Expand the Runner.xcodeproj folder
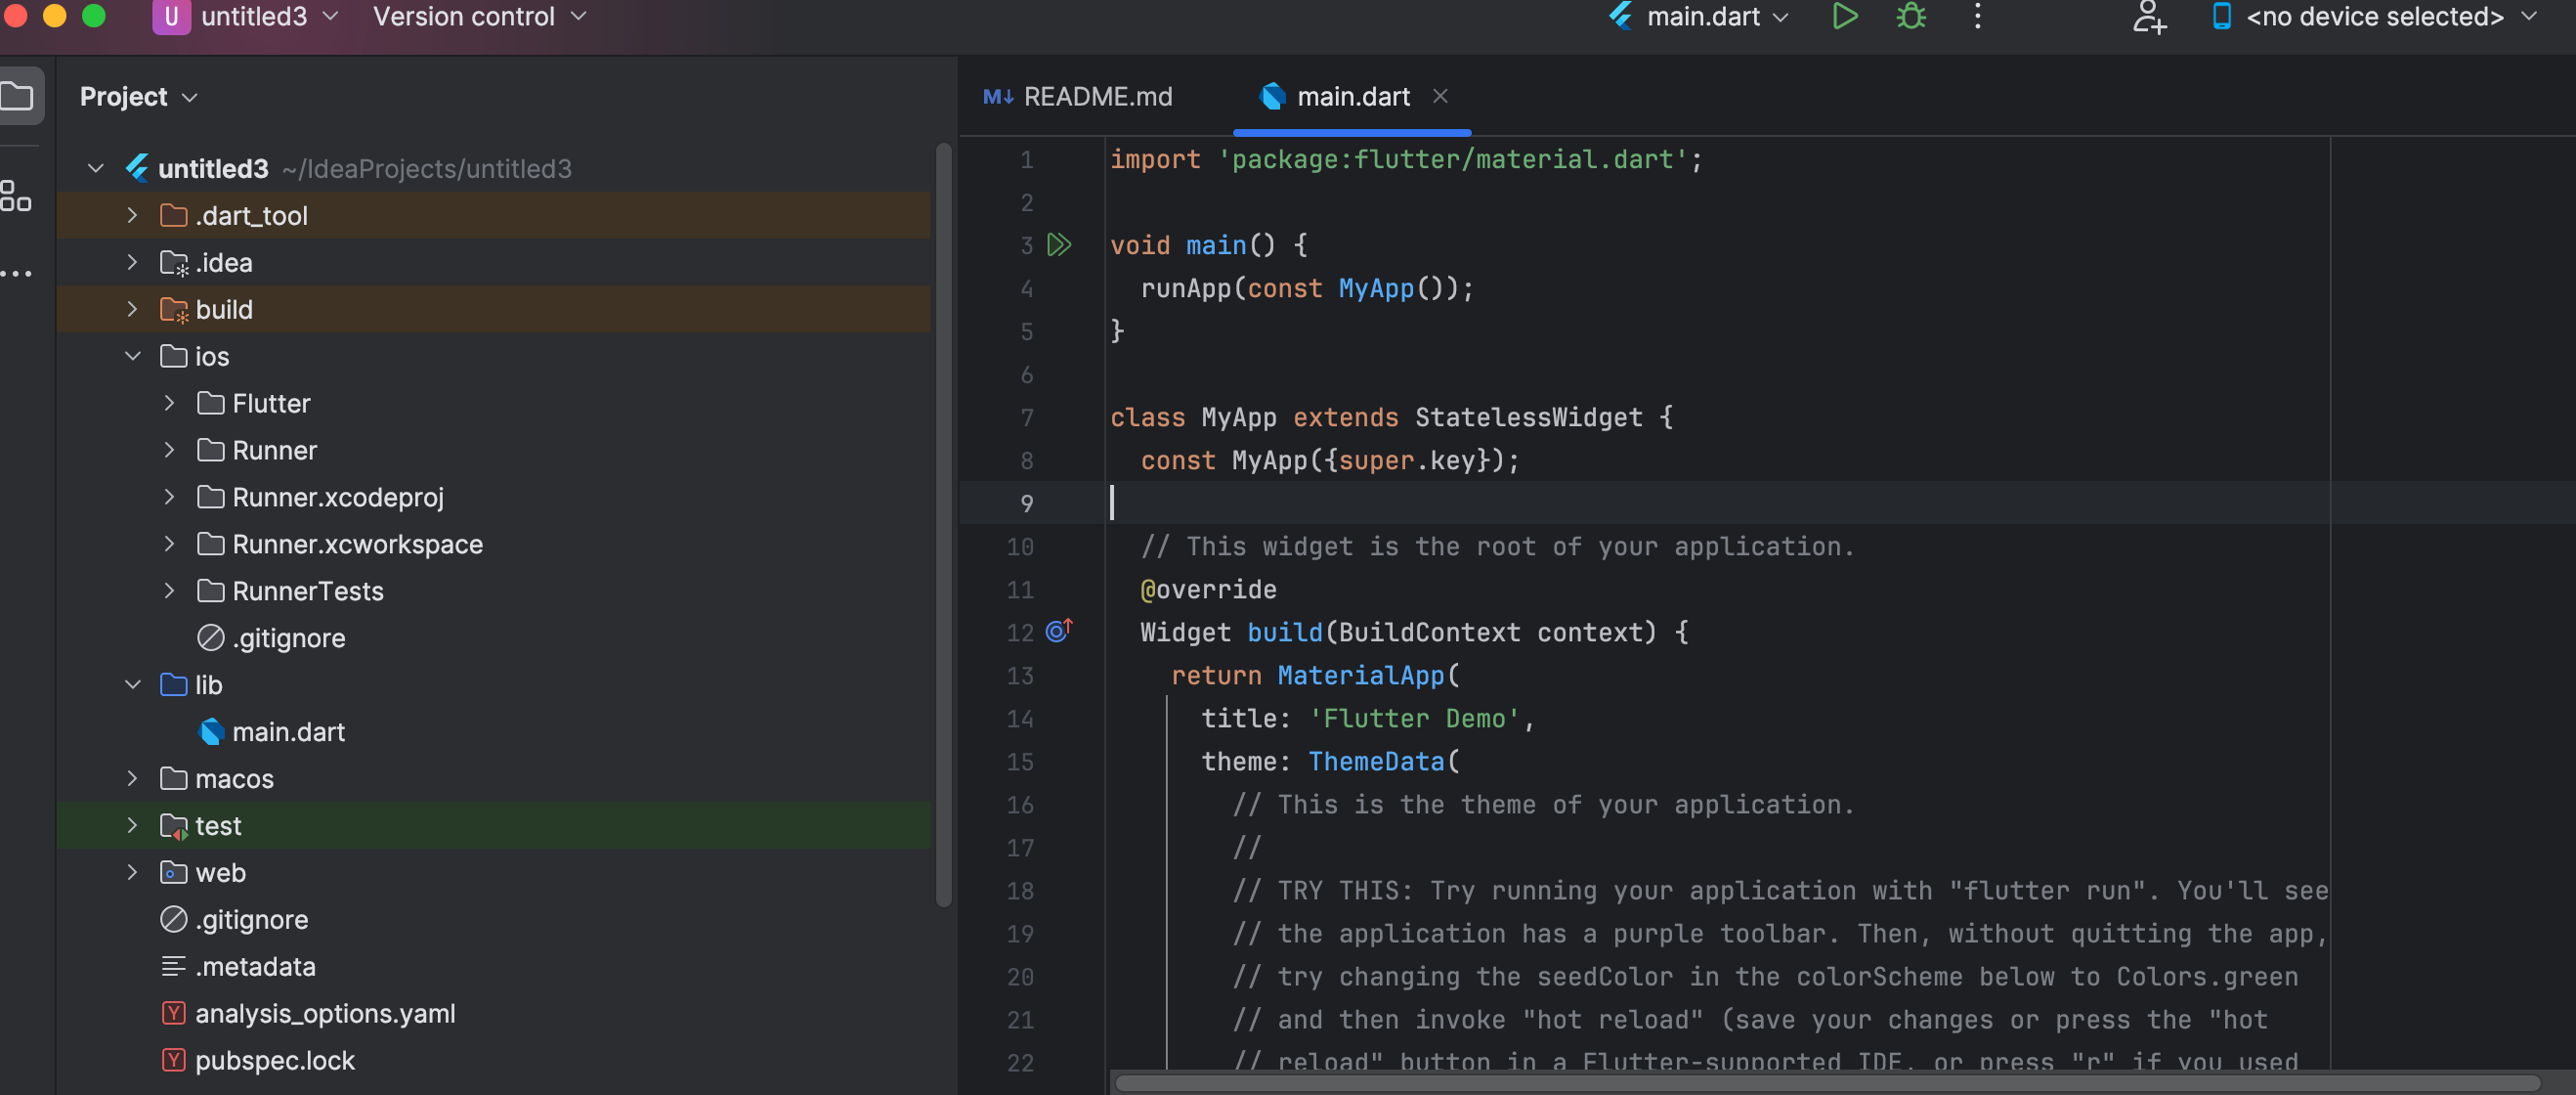The width and height of the screenshot is (2576, 1095). (x=170, y=497)
